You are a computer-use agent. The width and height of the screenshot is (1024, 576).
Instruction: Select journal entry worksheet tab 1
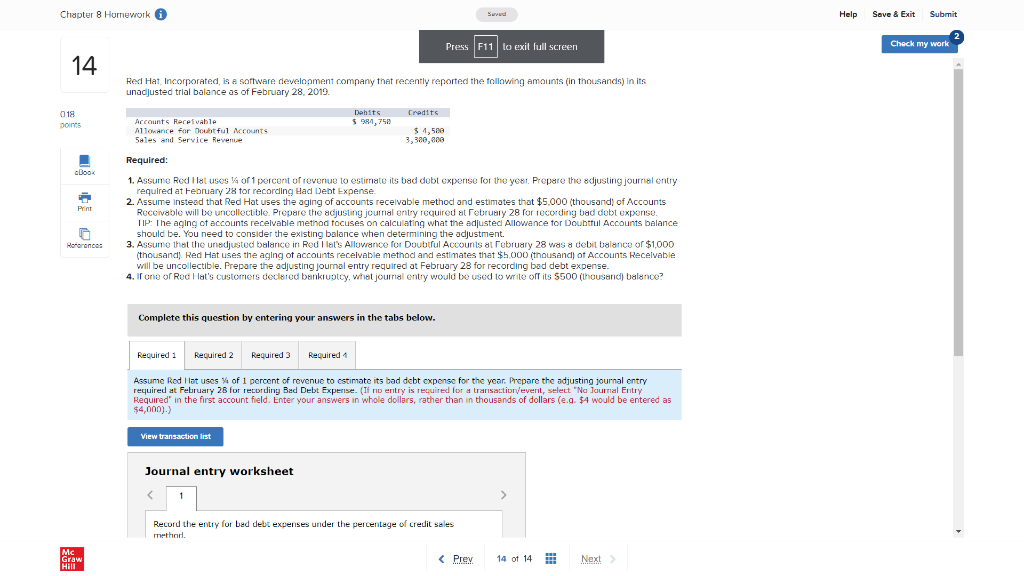182,496
